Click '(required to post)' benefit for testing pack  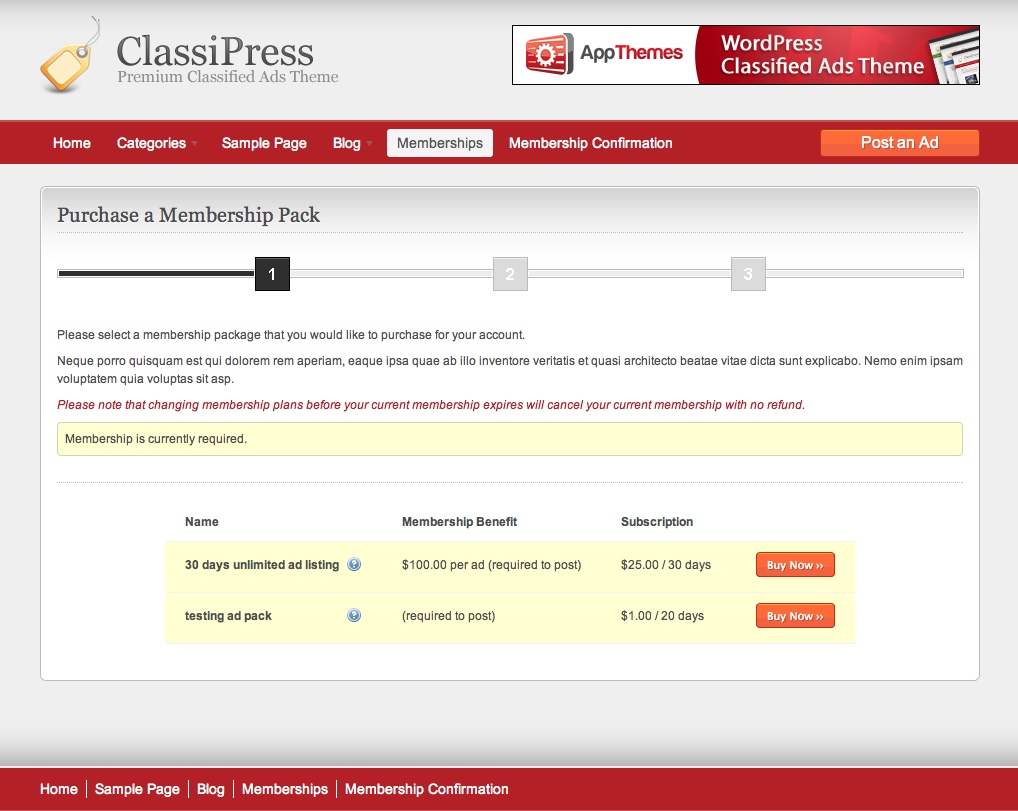(x=448, y=616)
